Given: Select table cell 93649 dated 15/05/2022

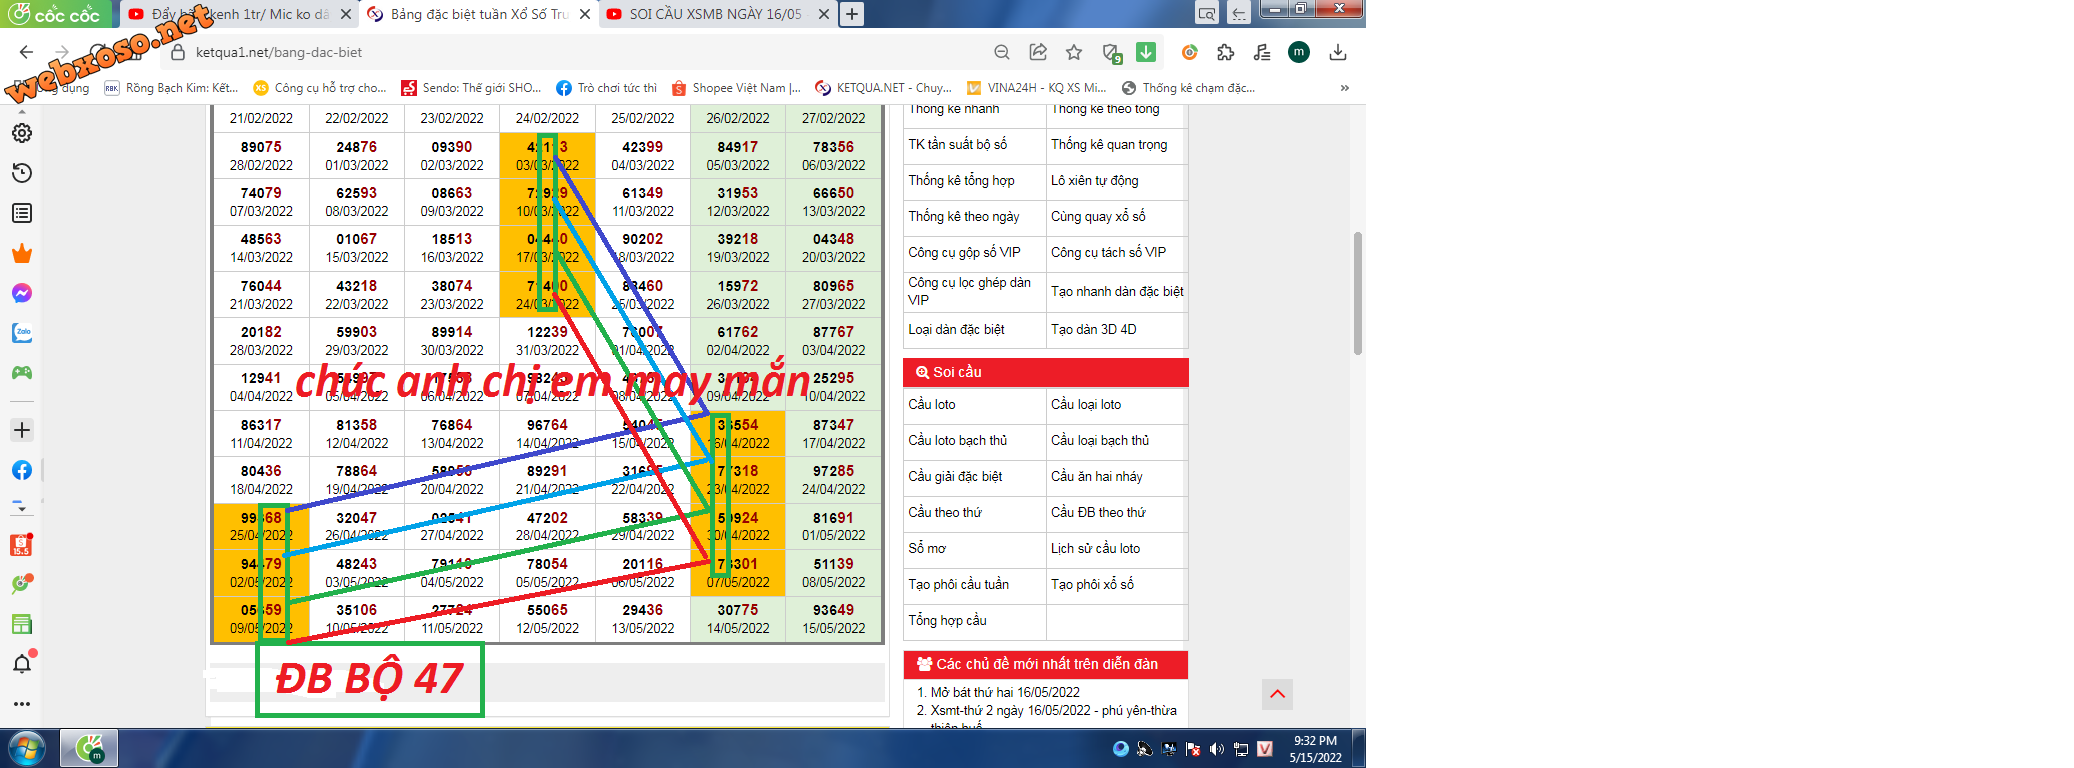Looking at the screenshot, I should (833, 619).
